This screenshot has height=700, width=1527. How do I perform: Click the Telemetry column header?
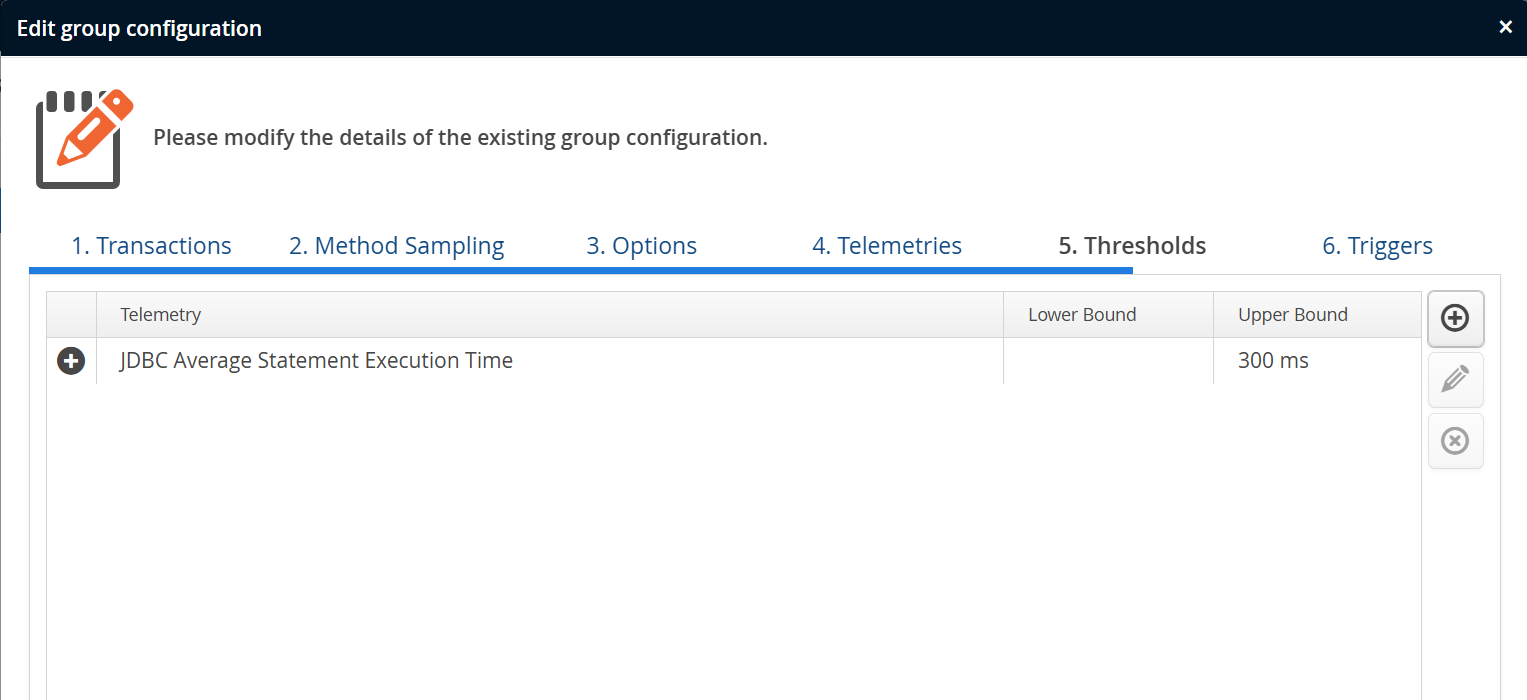[161, 315]
